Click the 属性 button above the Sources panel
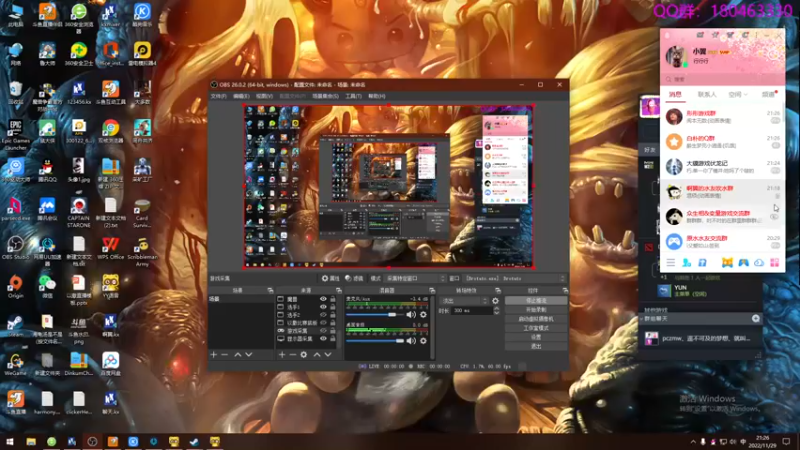Image resolution: width=800 pixels, height=450 pixels. click(330, 279)
